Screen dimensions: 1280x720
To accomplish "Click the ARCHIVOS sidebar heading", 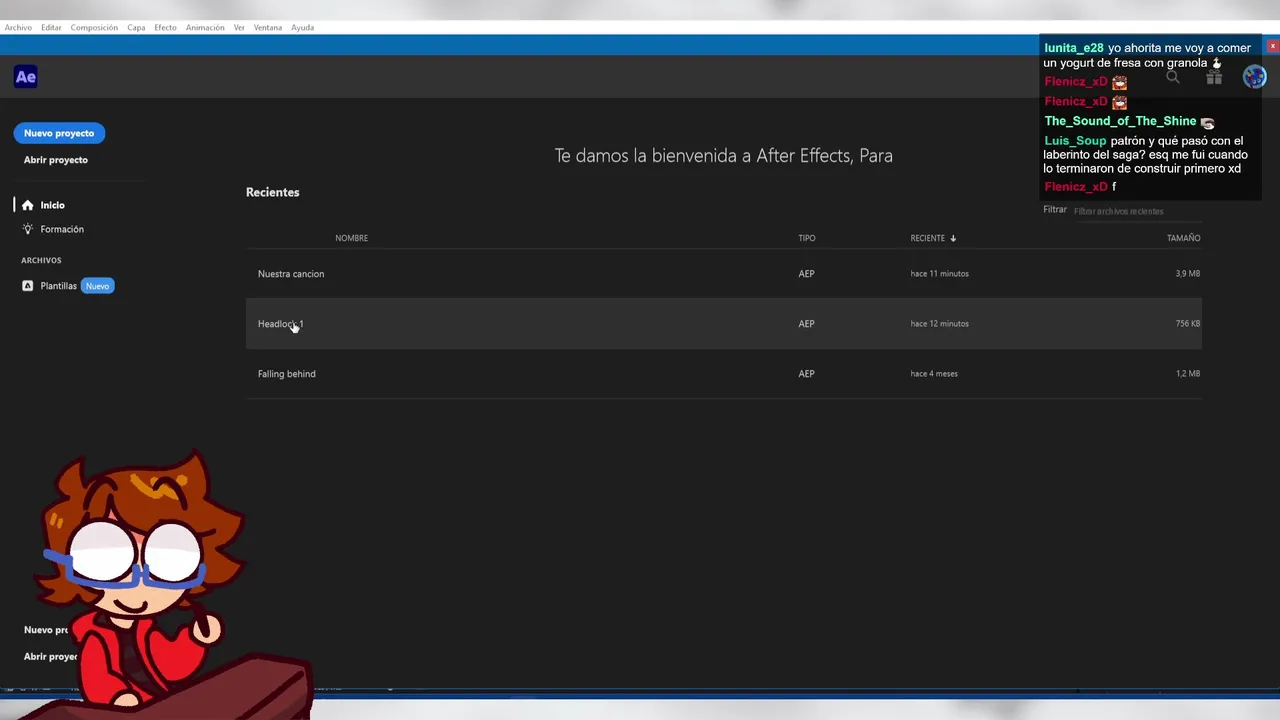I will coord(41,260).
